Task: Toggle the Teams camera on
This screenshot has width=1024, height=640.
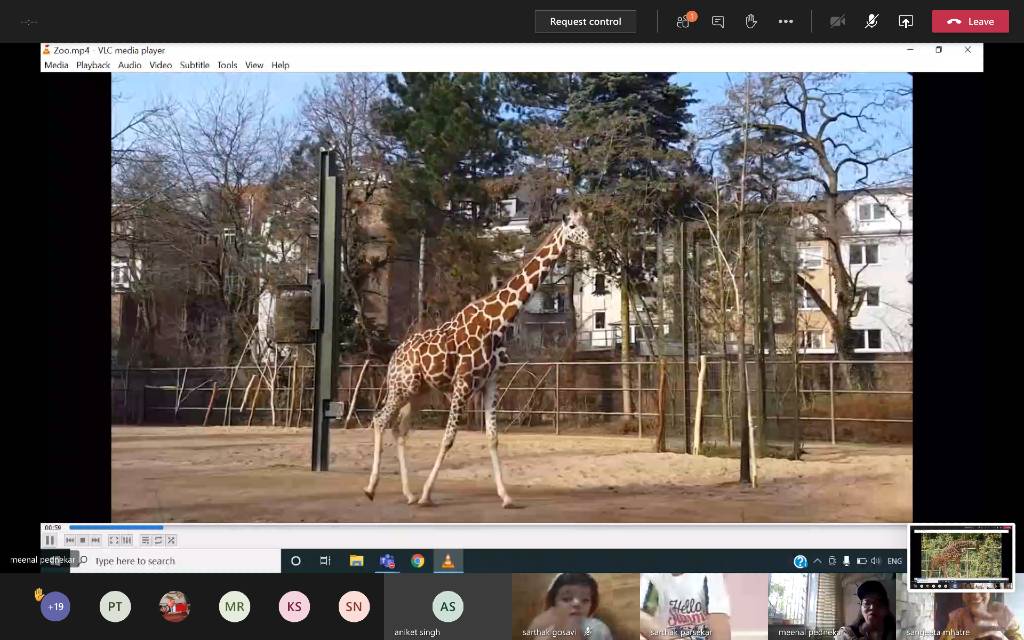Action: (837, 22)
